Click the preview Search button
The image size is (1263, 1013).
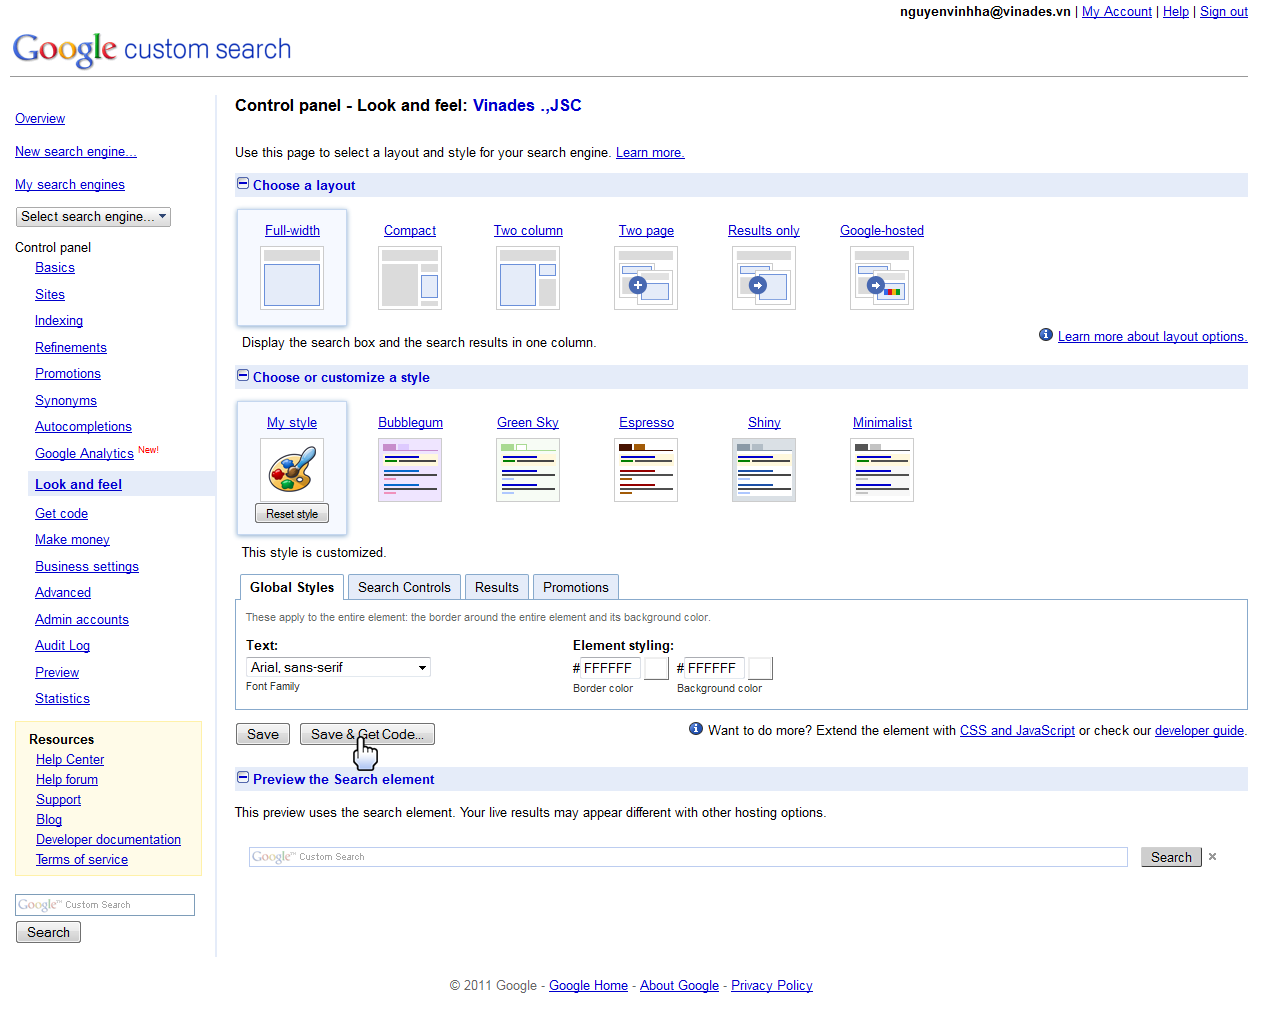coord(1171,857)
